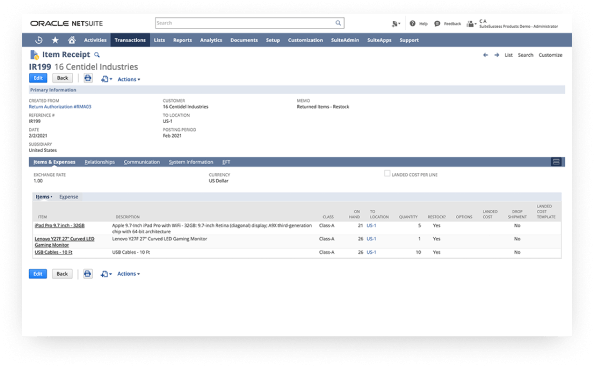Open the Lists menu

(159, 40)
